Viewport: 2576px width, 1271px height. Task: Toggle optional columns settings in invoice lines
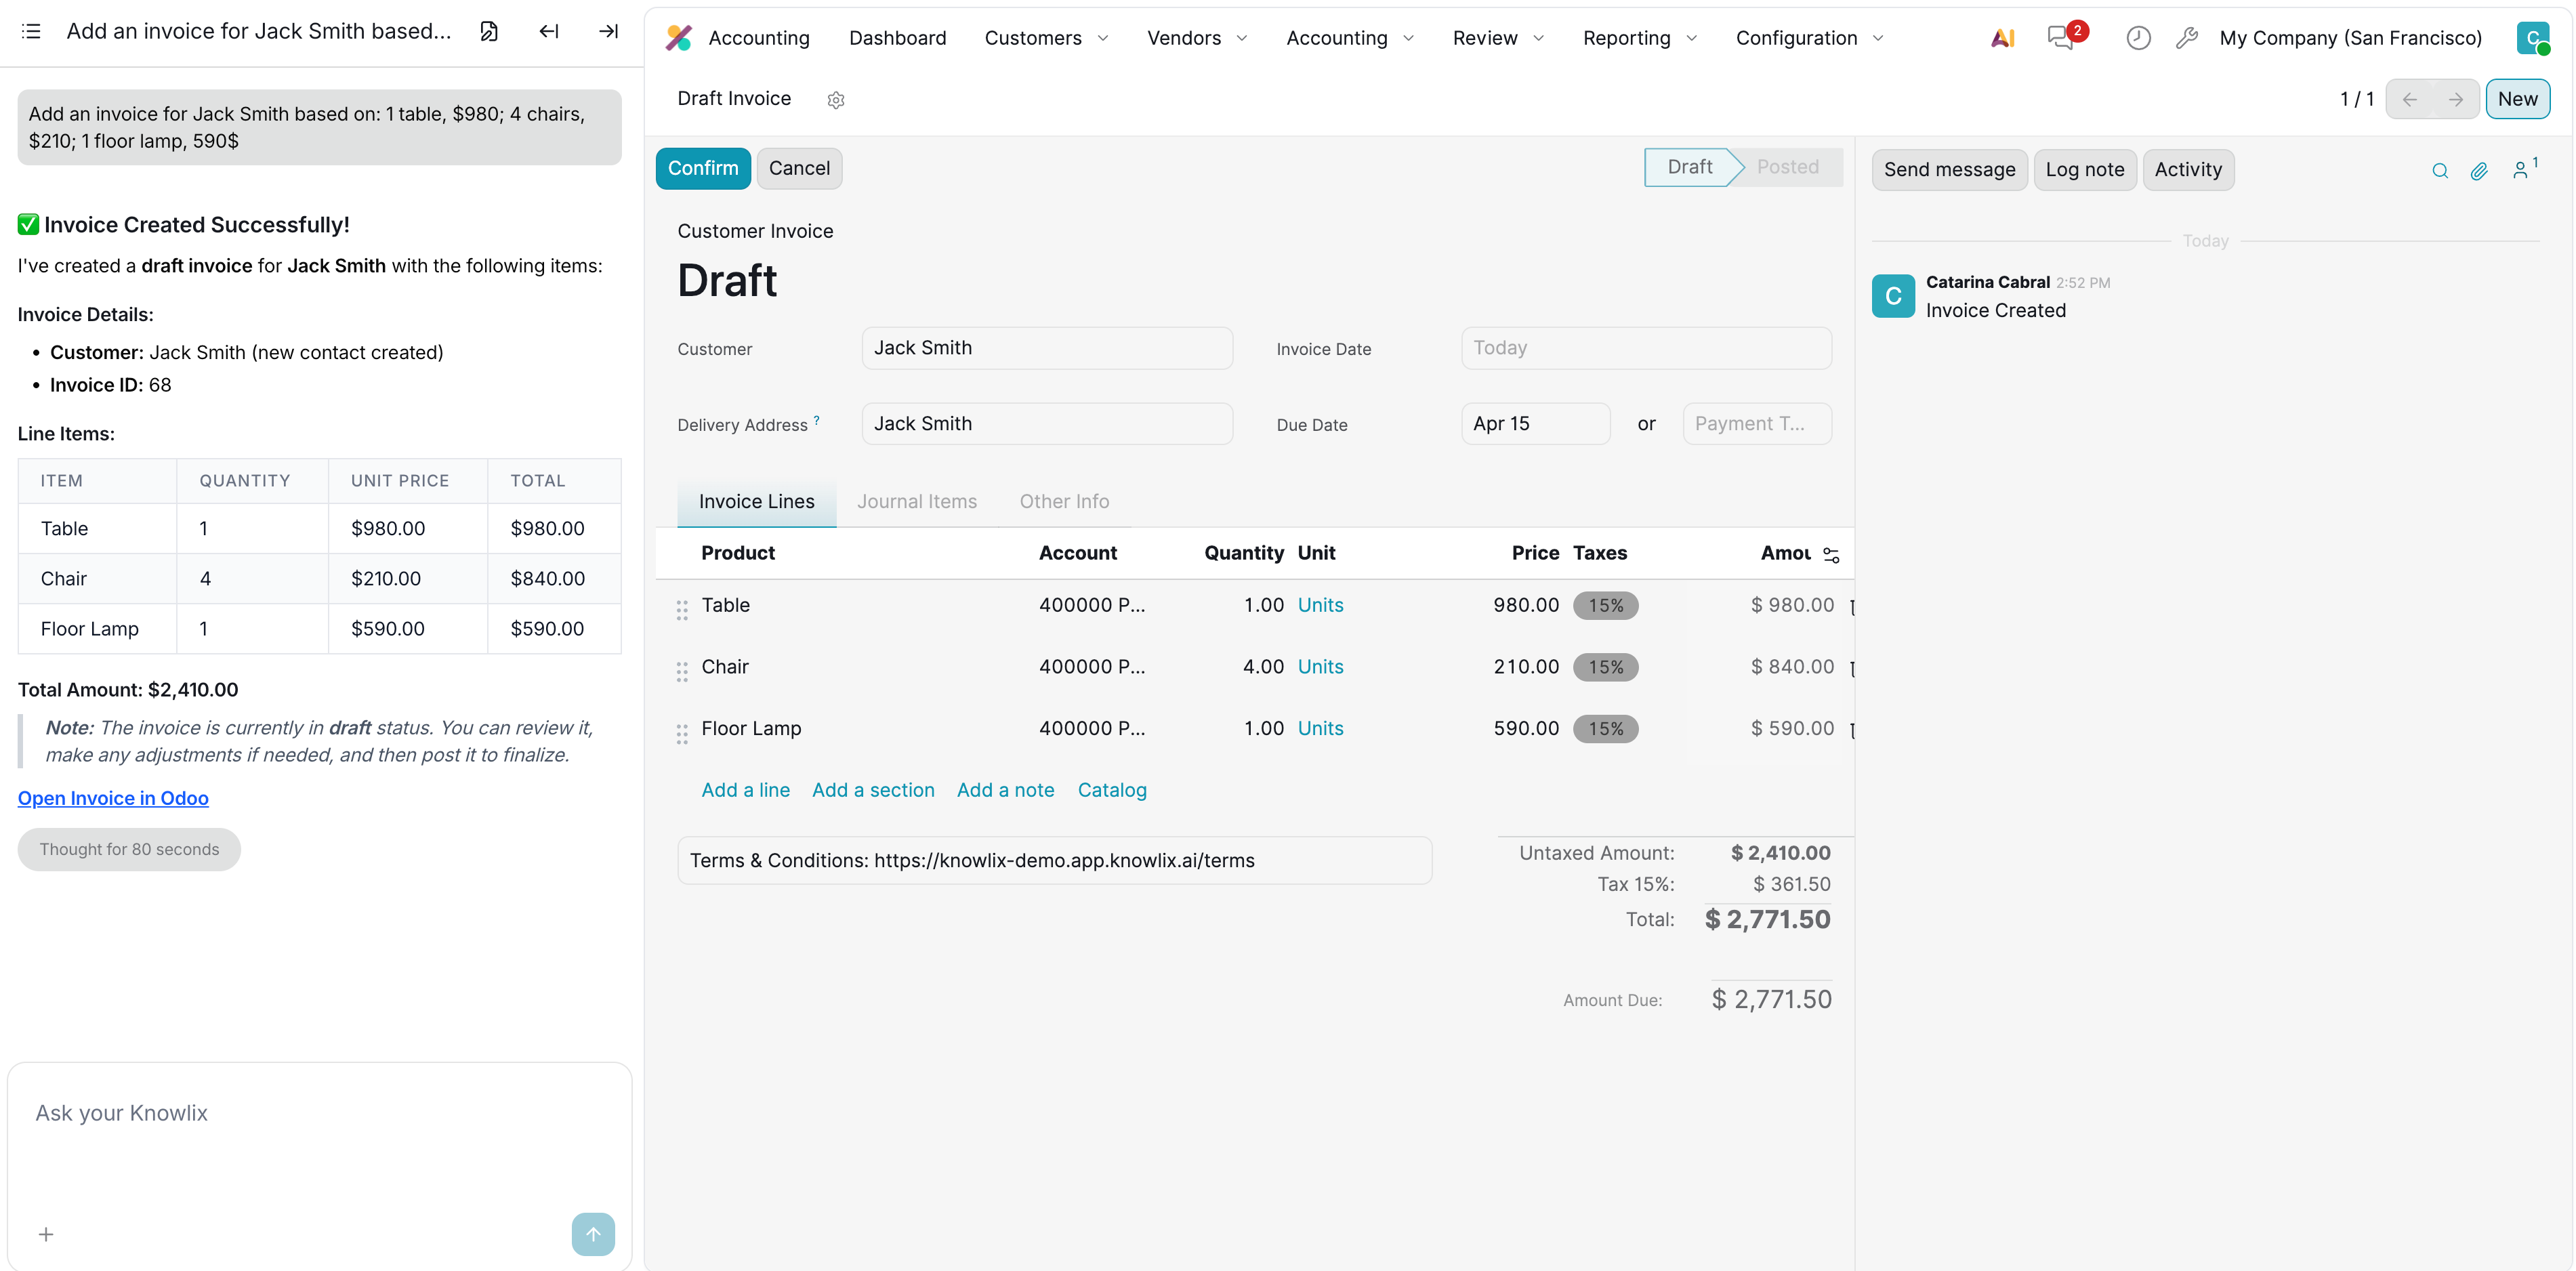click(x=1831, y=555)
